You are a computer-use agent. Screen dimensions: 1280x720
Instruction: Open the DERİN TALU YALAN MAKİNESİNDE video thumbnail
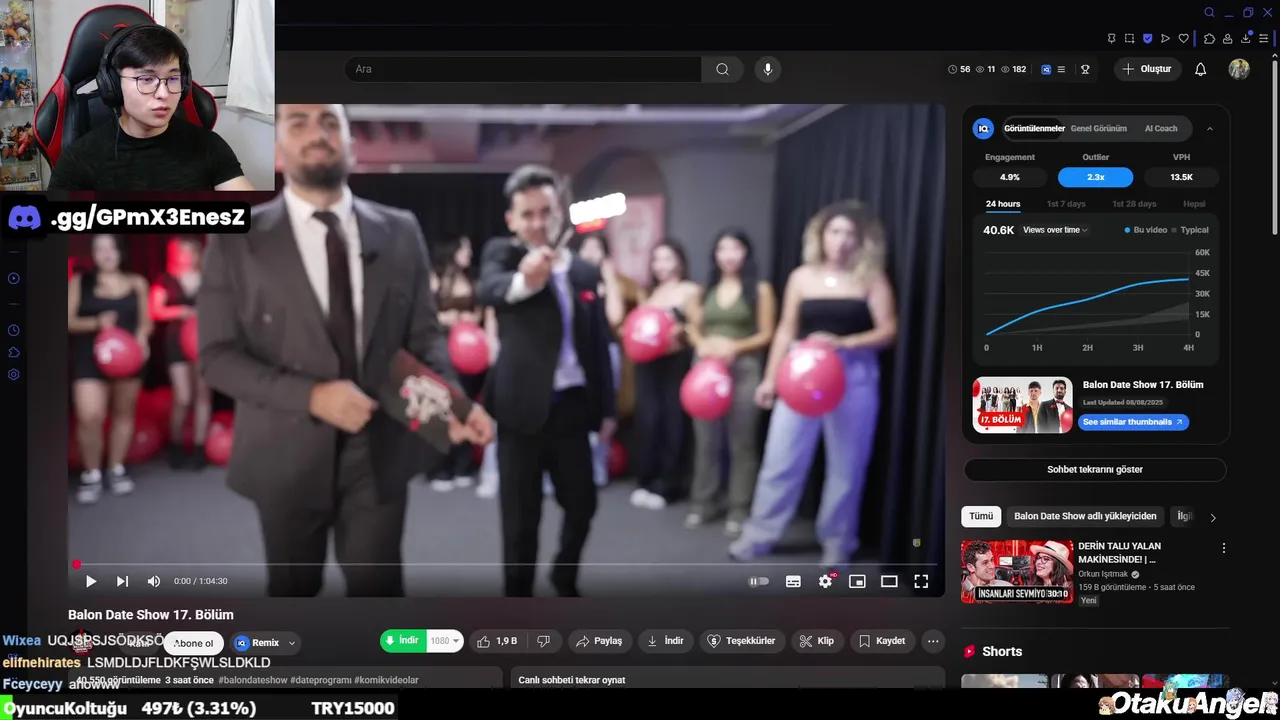1017,571
